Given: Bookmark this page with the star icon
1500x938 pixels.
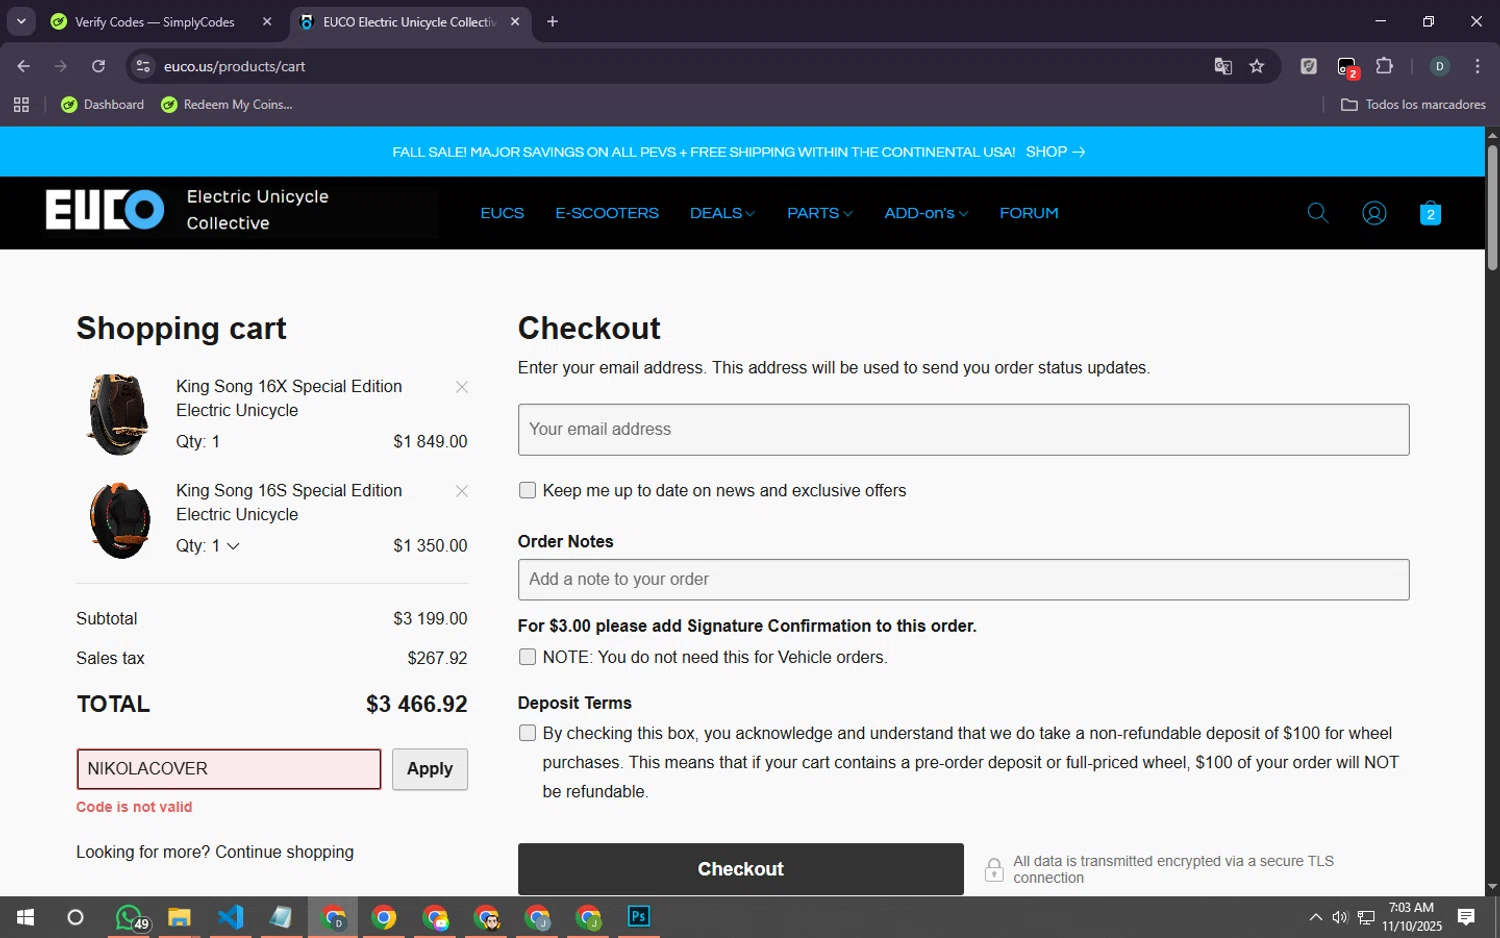Looking at the screenshot, I should 1257,66.
